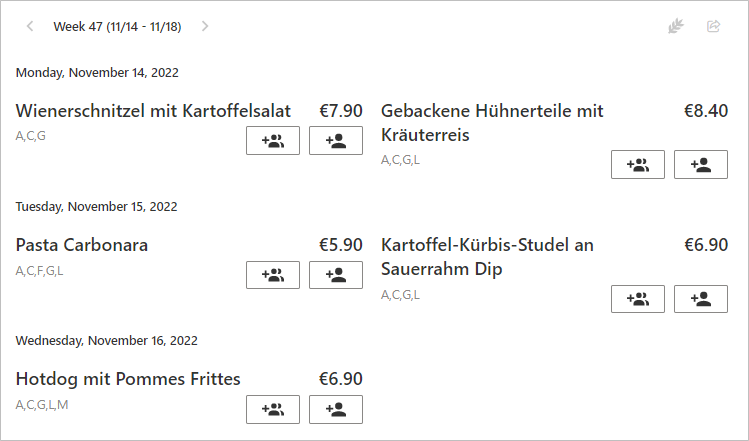Click the €8.40 price of Hühnerteile
This screenshot has width=749, height=441.
coord(706,111)
